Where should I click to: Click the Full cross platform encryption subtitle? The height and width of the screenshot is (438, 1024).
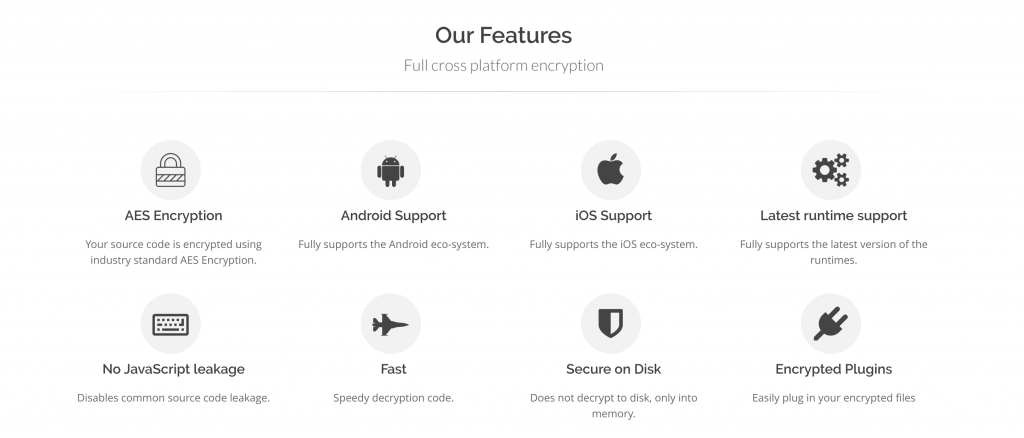coord(504,65)
